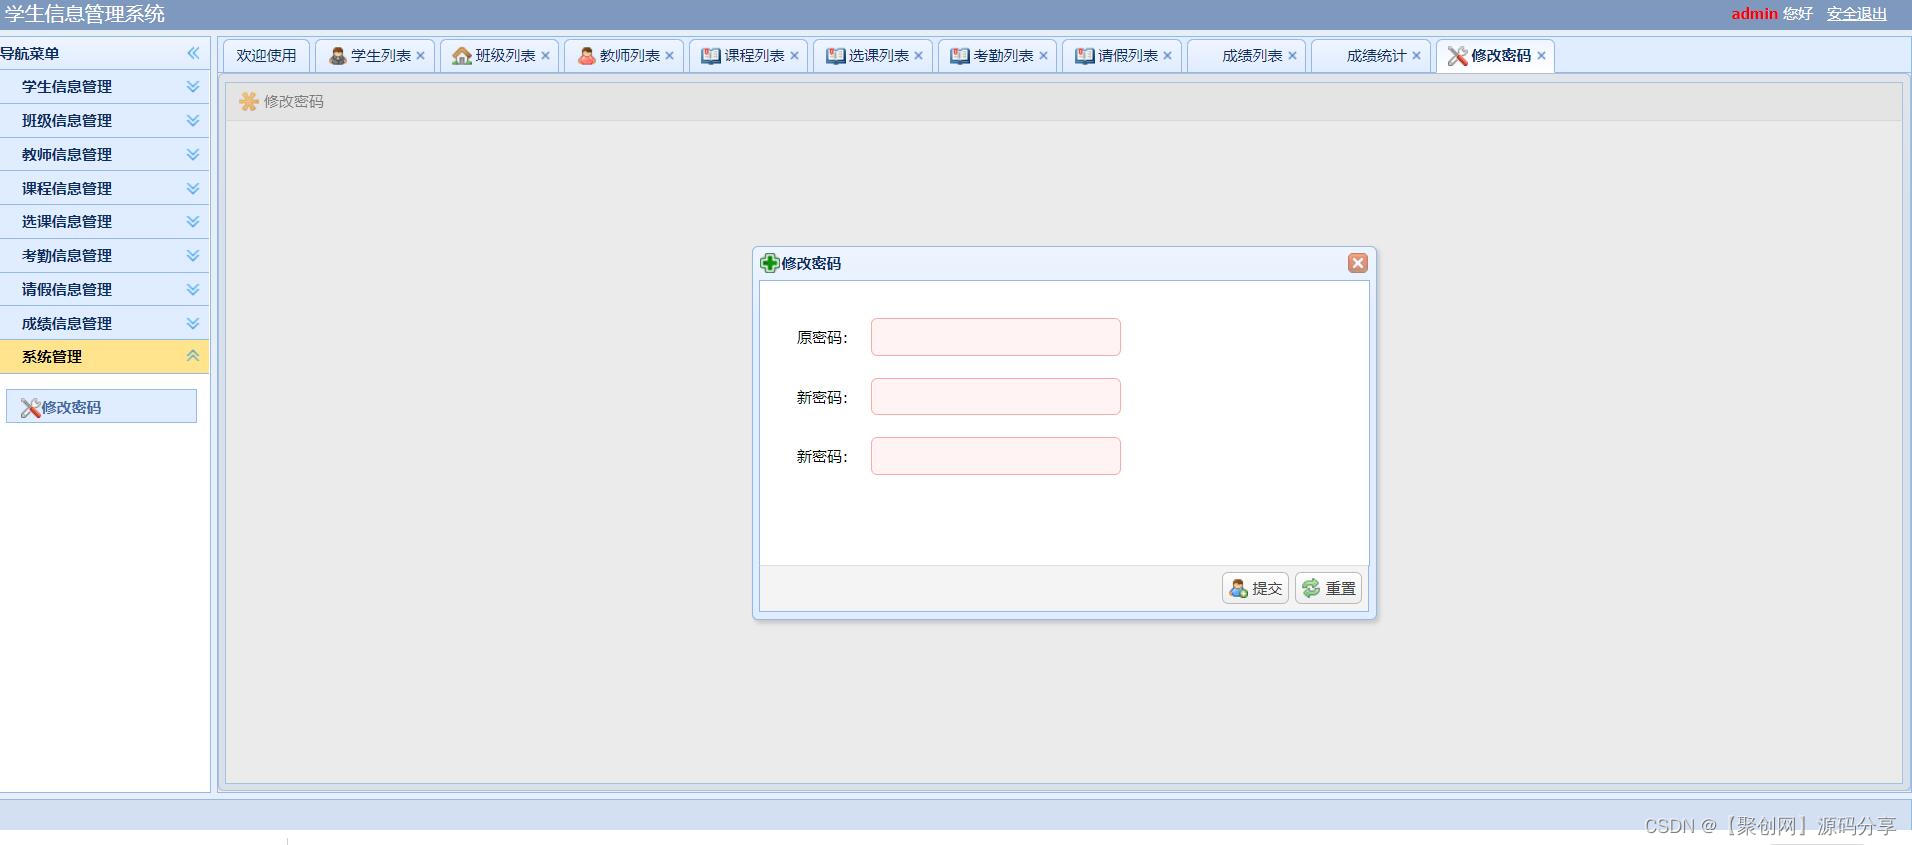Expand 请假信息管理 accordion section
The height and width of the screenshot is (845, 1912).
pyautogui.click(x=104, y=290)
